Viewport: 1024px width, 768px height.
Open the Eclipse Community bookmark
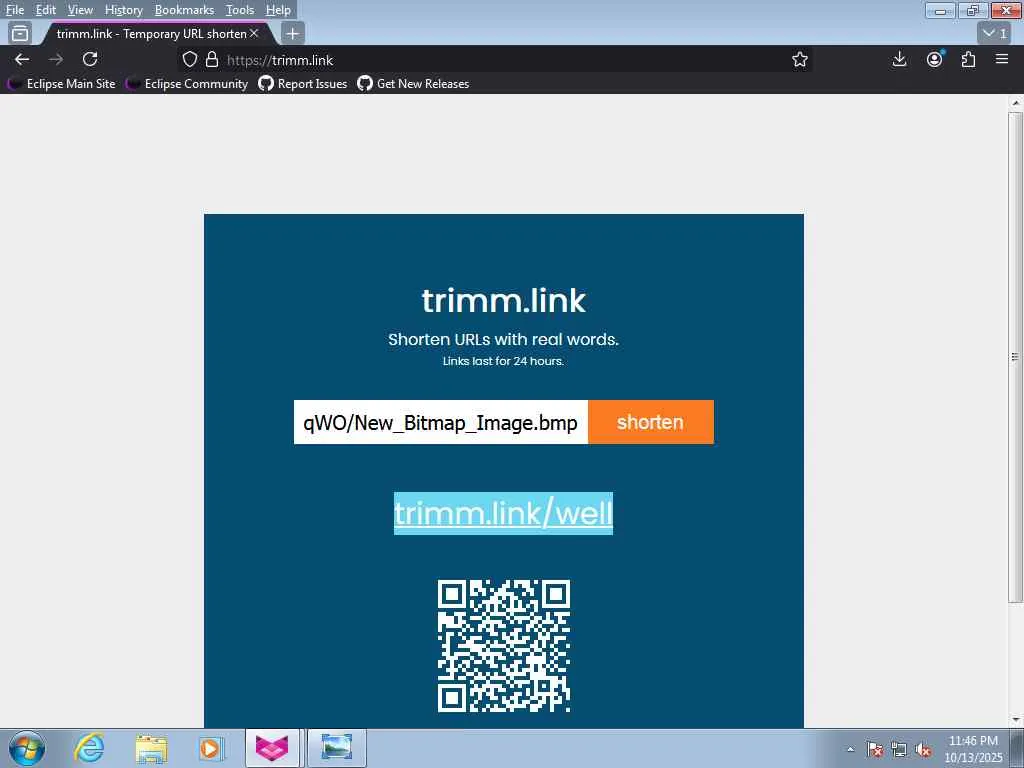(187, 84)
